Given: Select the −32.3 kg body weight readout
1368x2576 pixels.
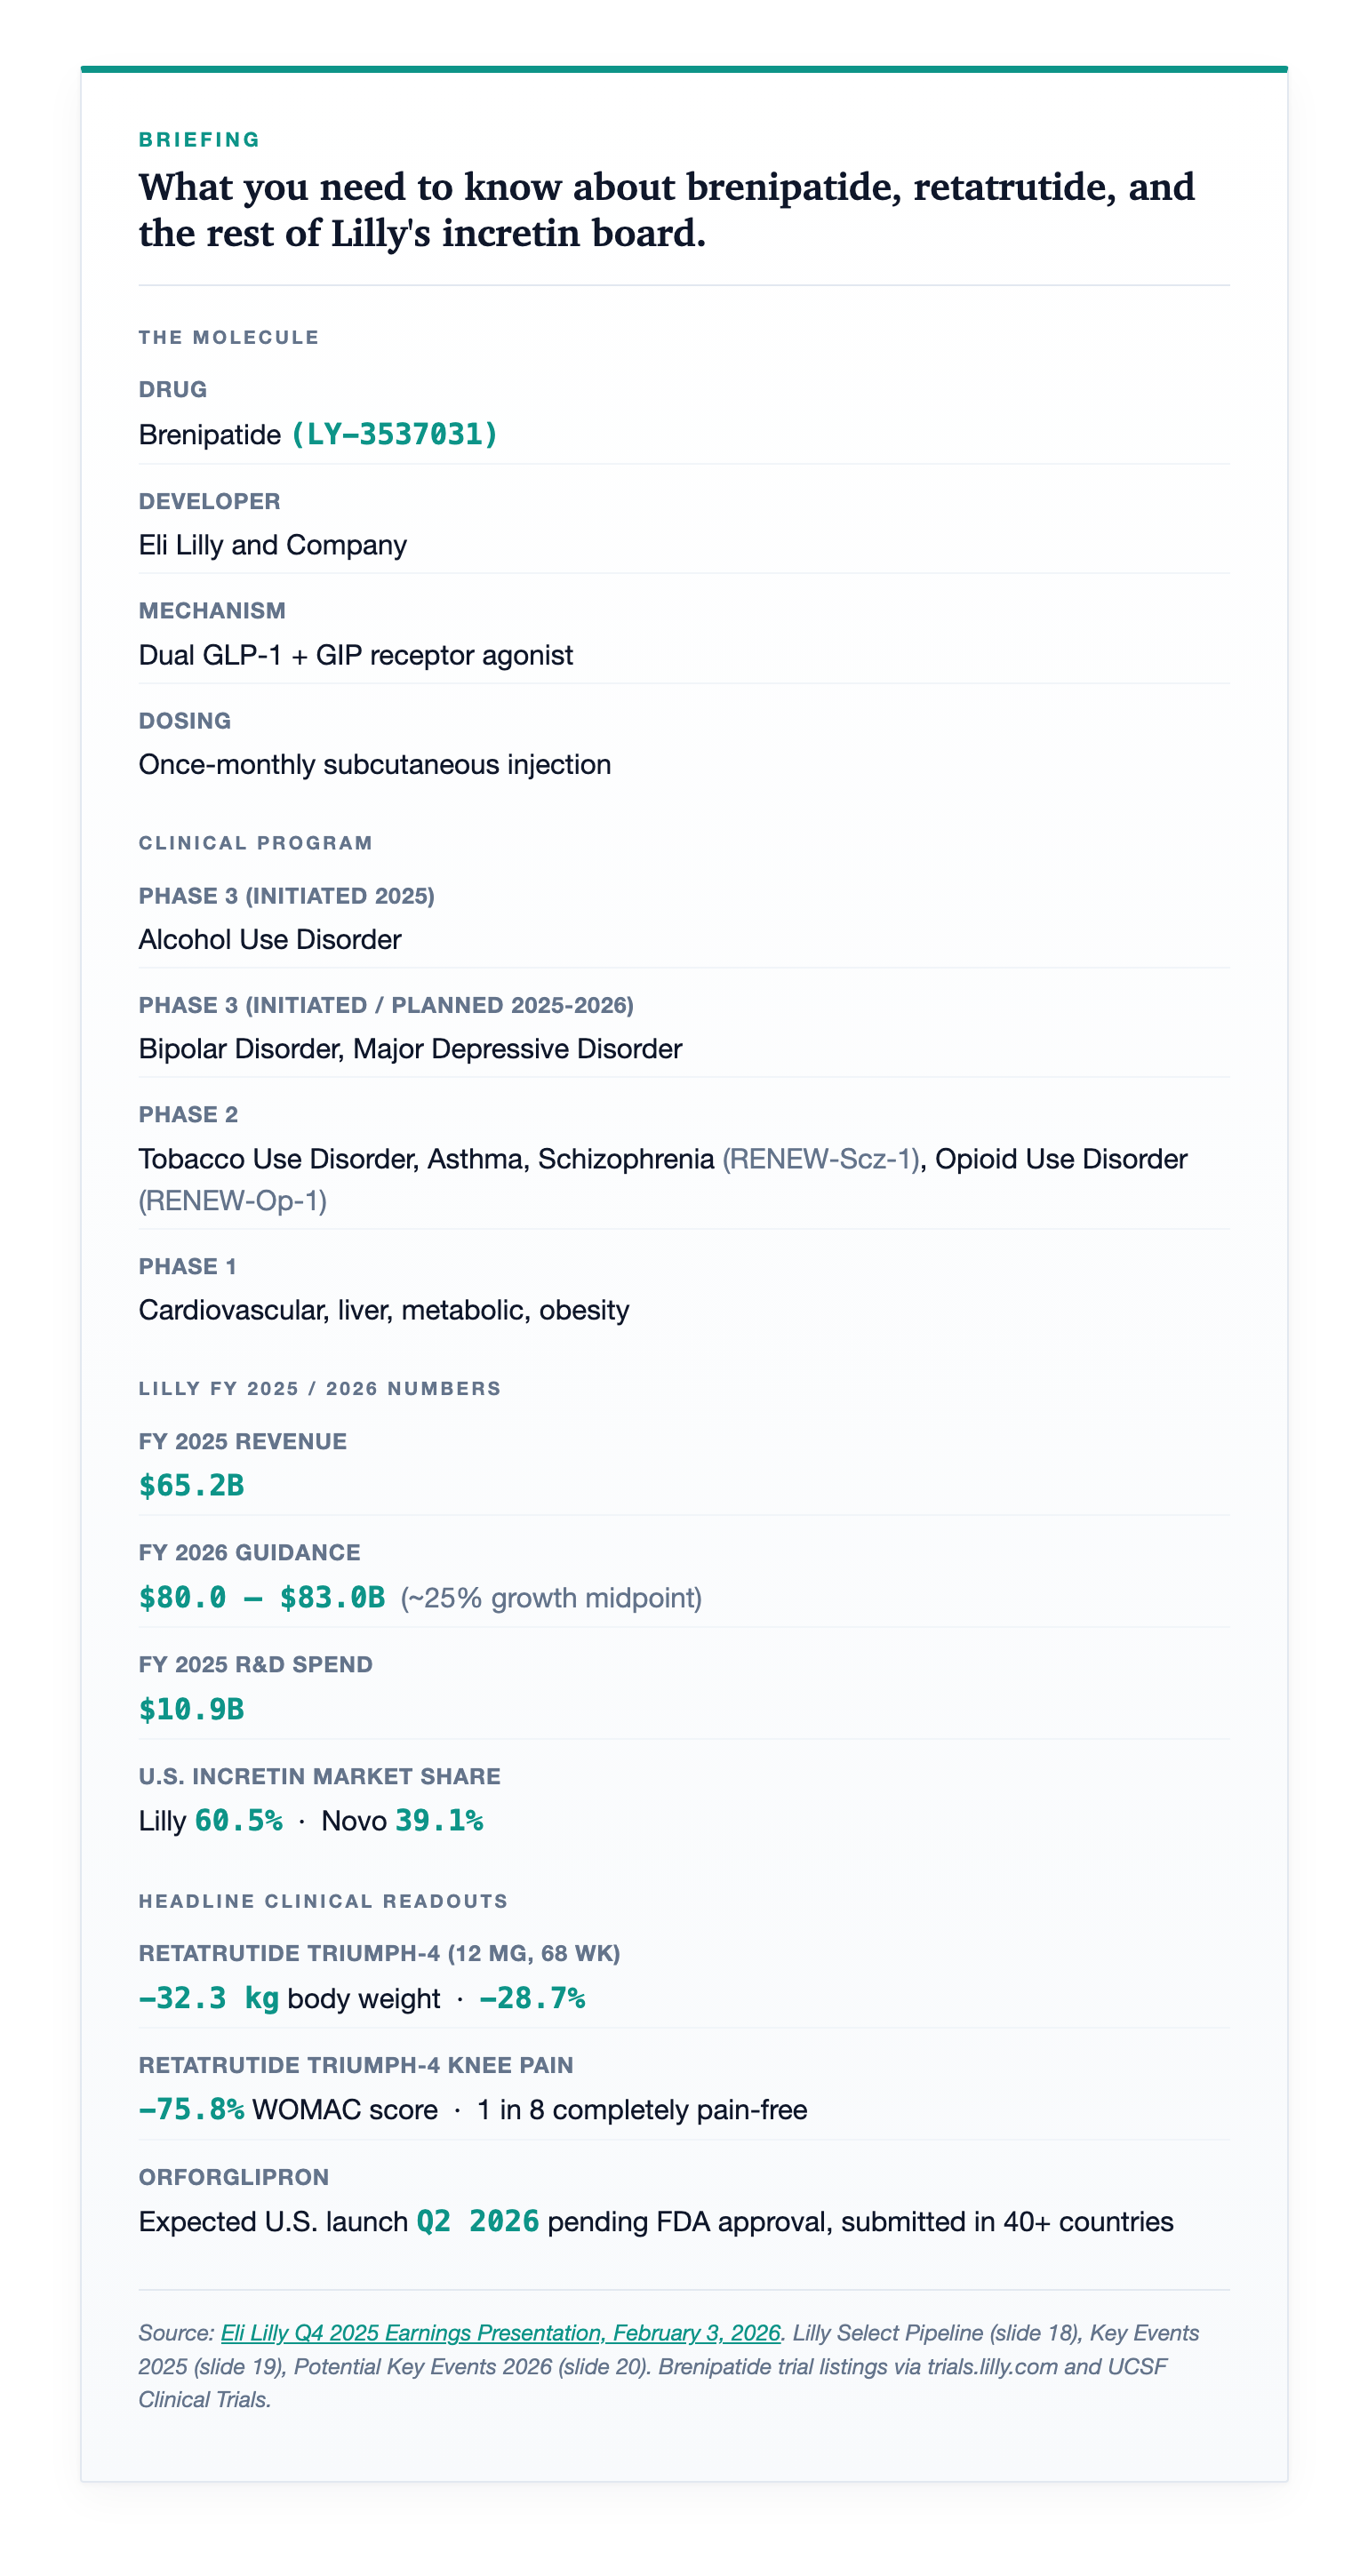Looking at the screenshot, I should [x=289, y=1998].
